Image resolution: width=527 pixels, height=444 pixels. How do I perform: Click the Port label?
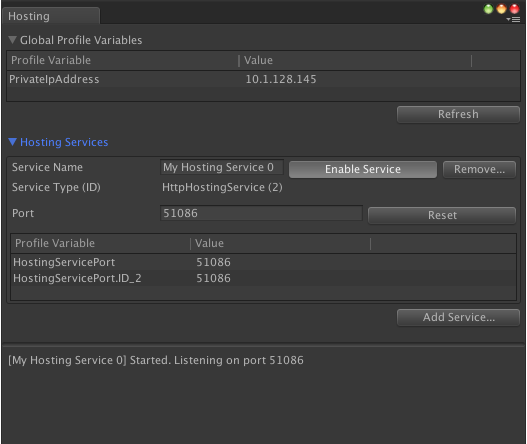[x=23, y=213]
